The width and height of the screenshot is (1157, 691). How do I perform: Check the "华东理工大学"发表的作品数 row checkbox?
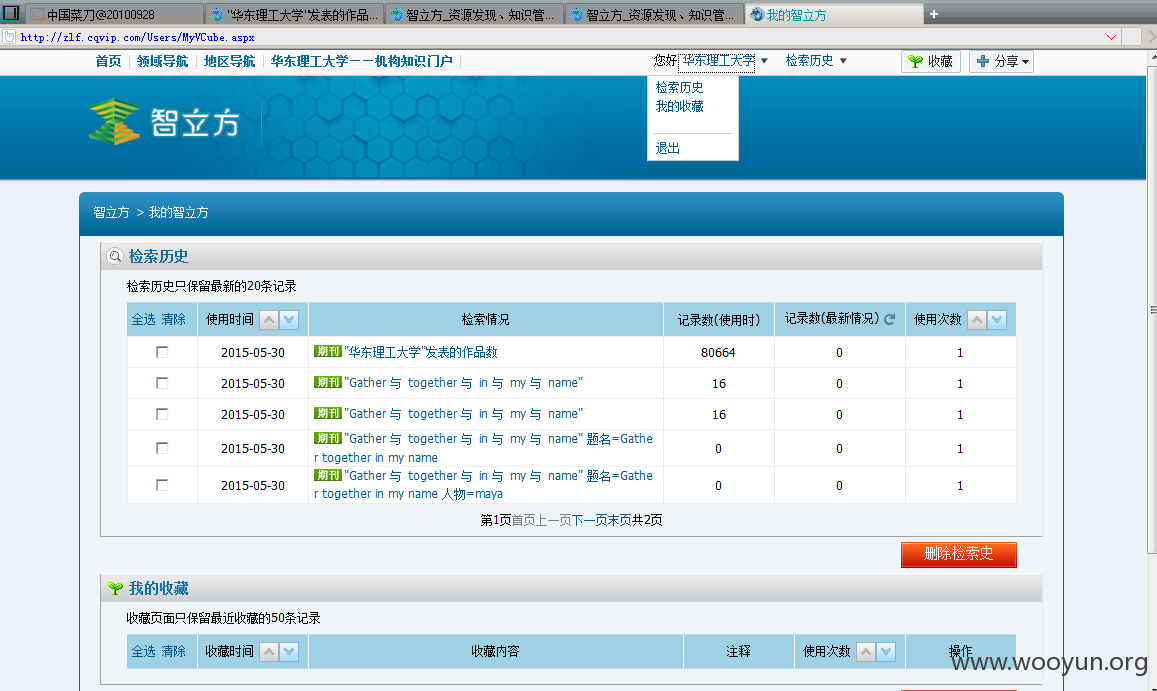162,352
